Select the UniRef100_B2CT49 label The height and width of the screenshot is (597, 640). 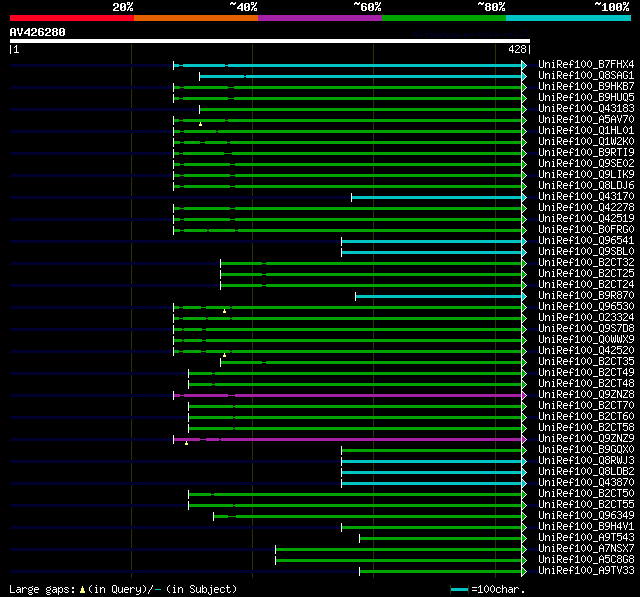[586, 373]
